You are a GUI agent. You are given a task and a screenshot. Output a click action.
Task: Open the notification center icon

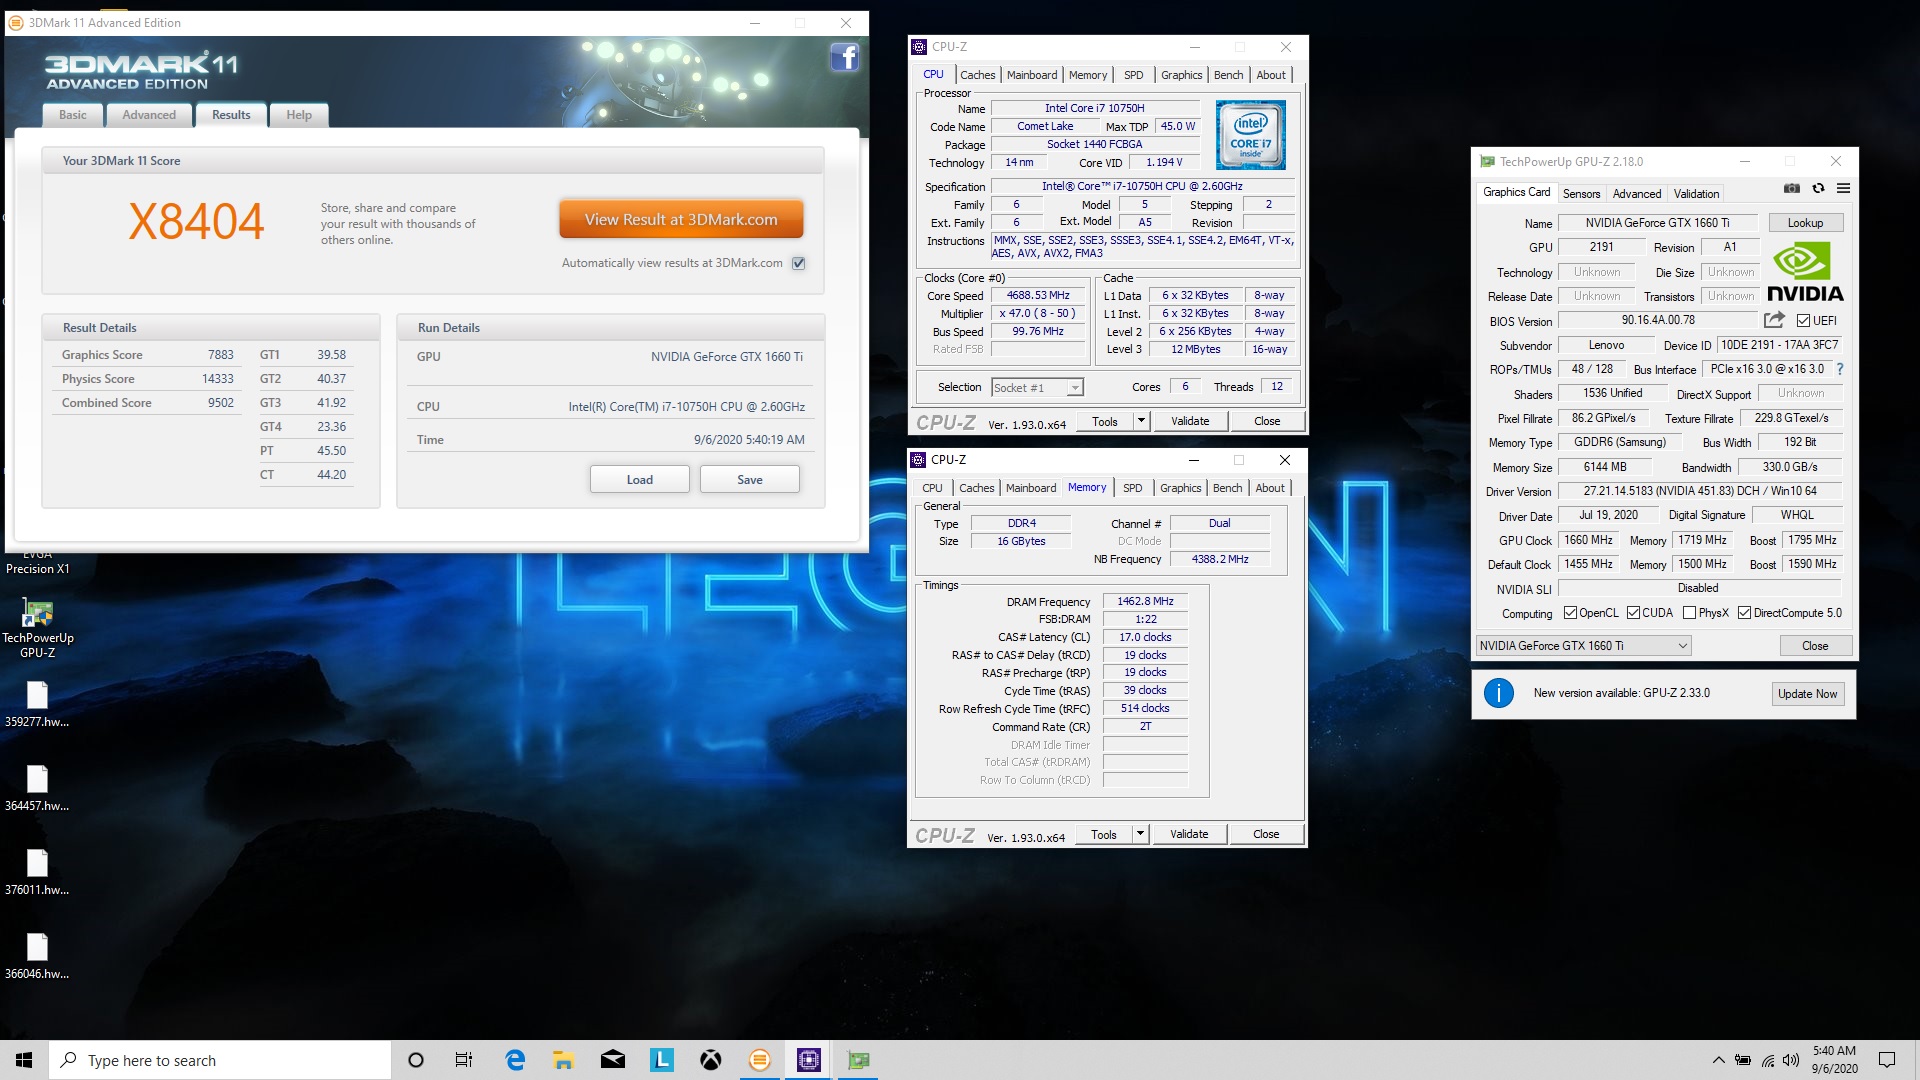1887,1060
